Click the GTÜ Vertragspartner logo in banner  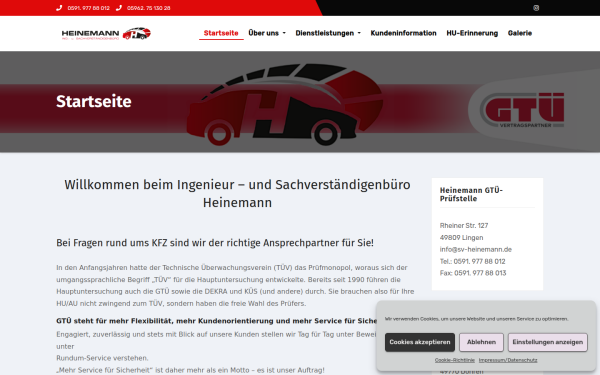click(x=523, y=110)
